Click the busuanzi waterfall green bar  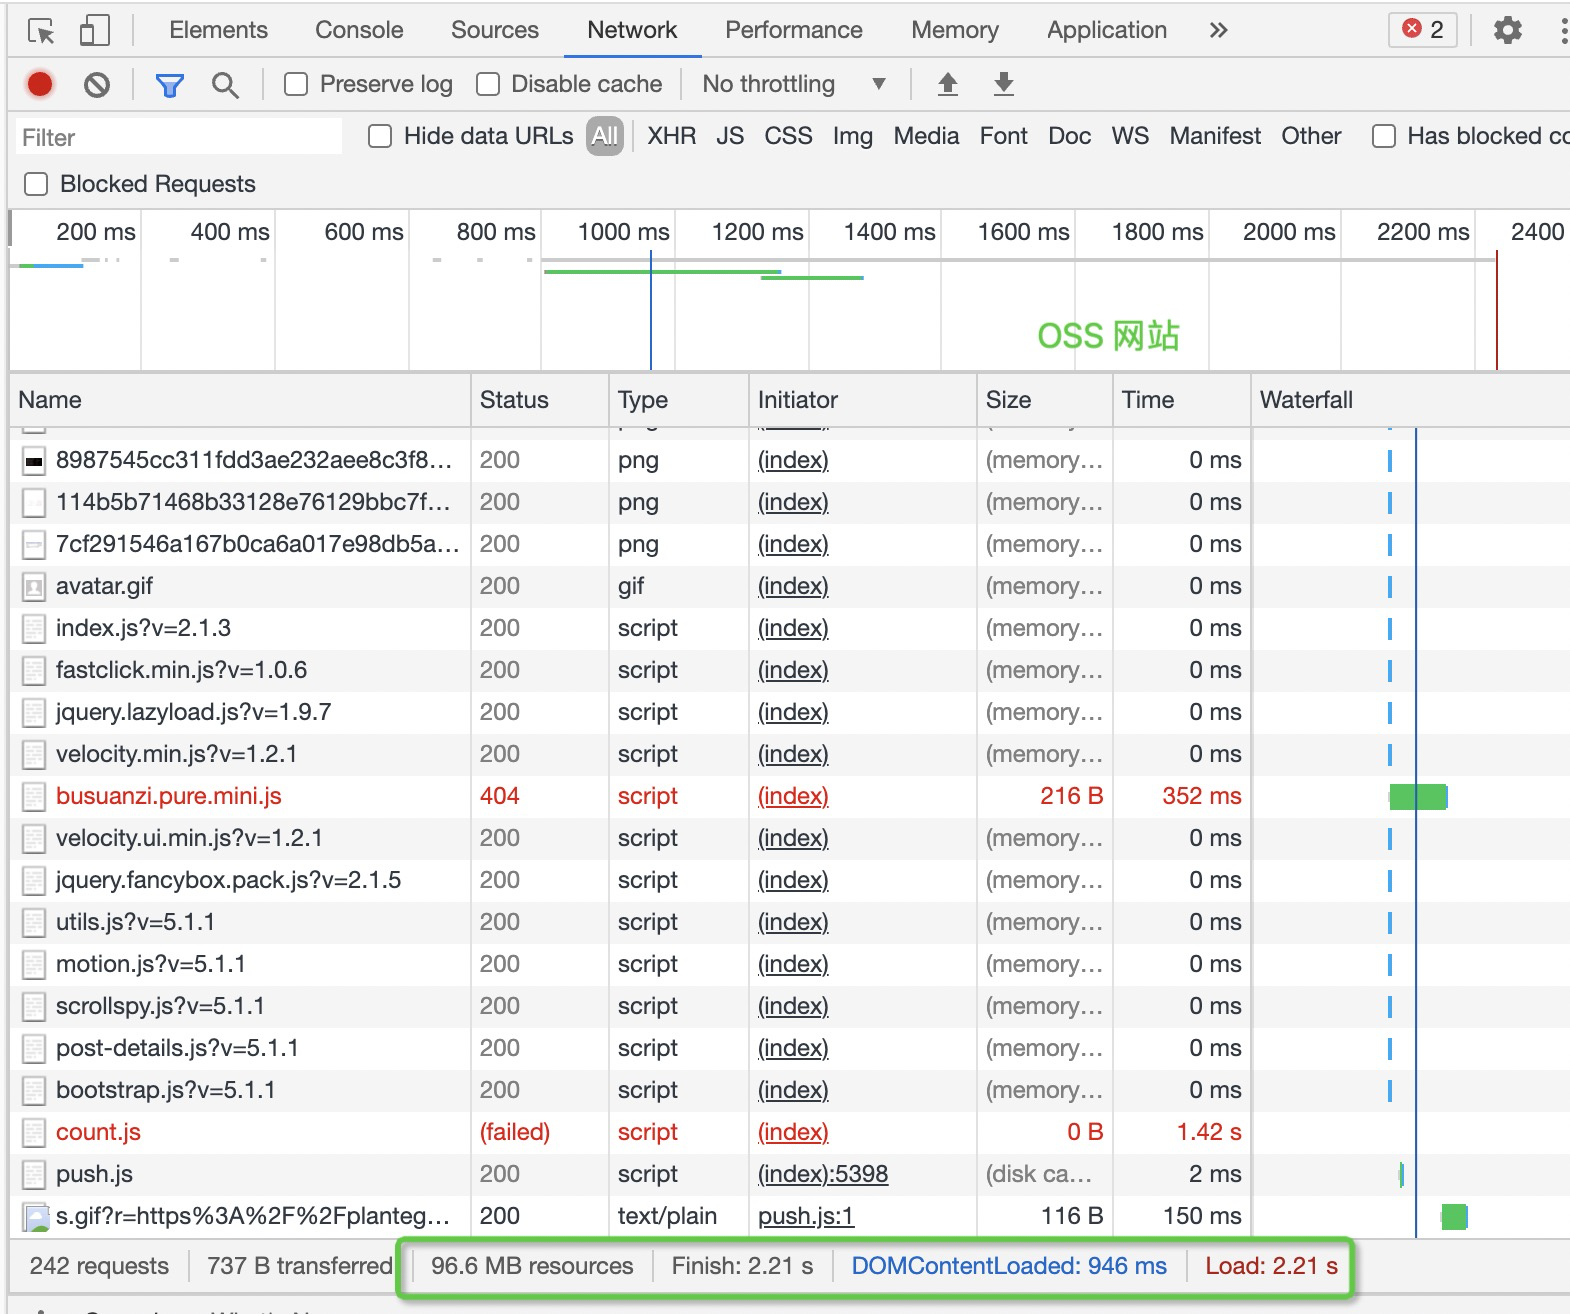(1418, 797)
